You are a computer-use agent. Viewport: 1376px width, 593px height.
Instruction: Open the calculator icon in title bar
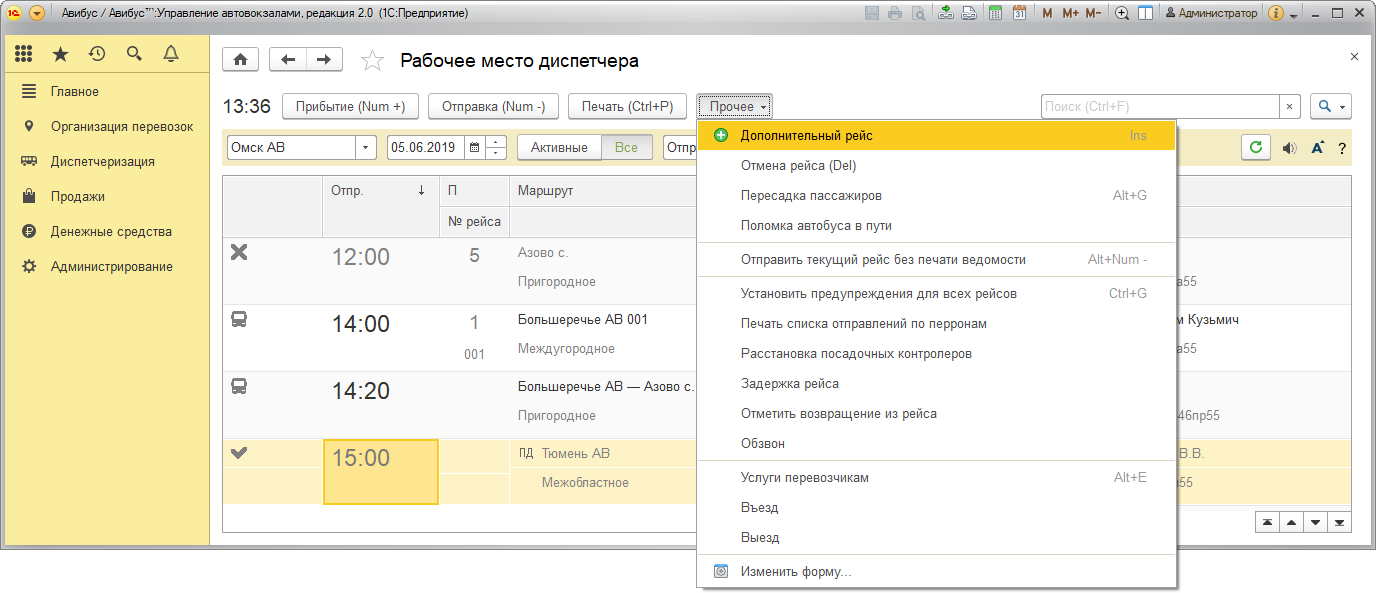point(995,14)
